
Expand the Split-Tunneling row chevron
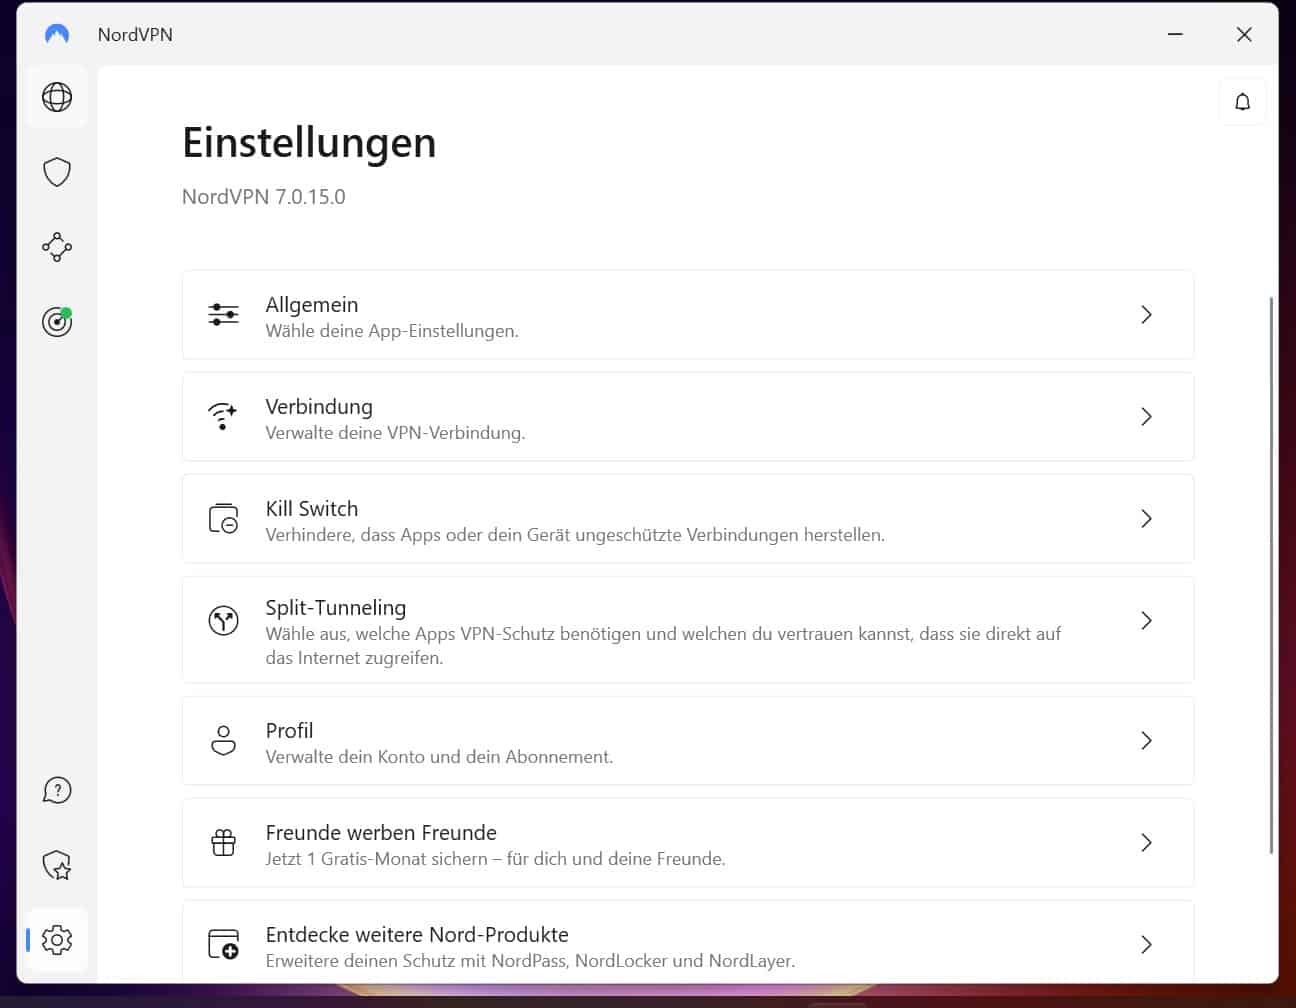click(x=1146, y=621)
